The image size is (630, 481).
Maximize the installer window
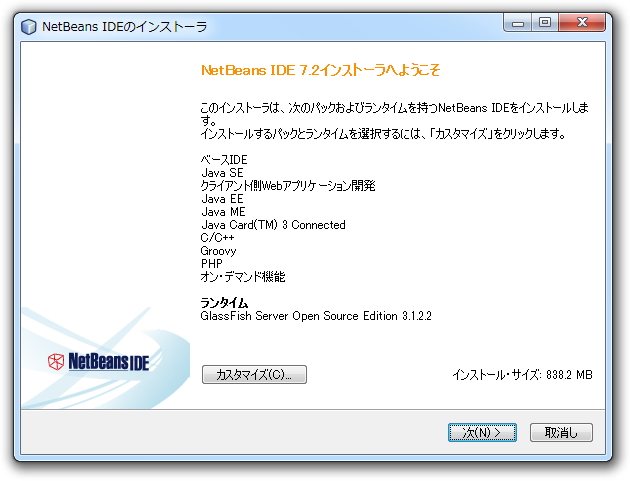[545, 23]
